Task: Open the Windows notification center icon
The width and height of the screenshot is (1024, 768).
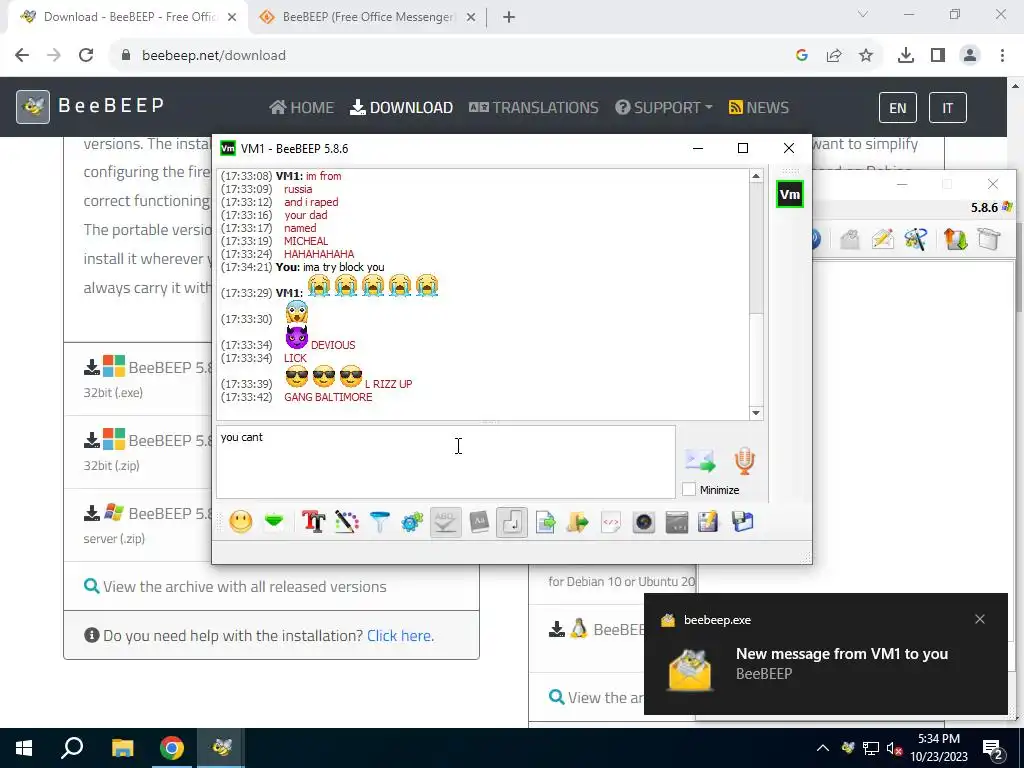Action: tap(993, 749)
